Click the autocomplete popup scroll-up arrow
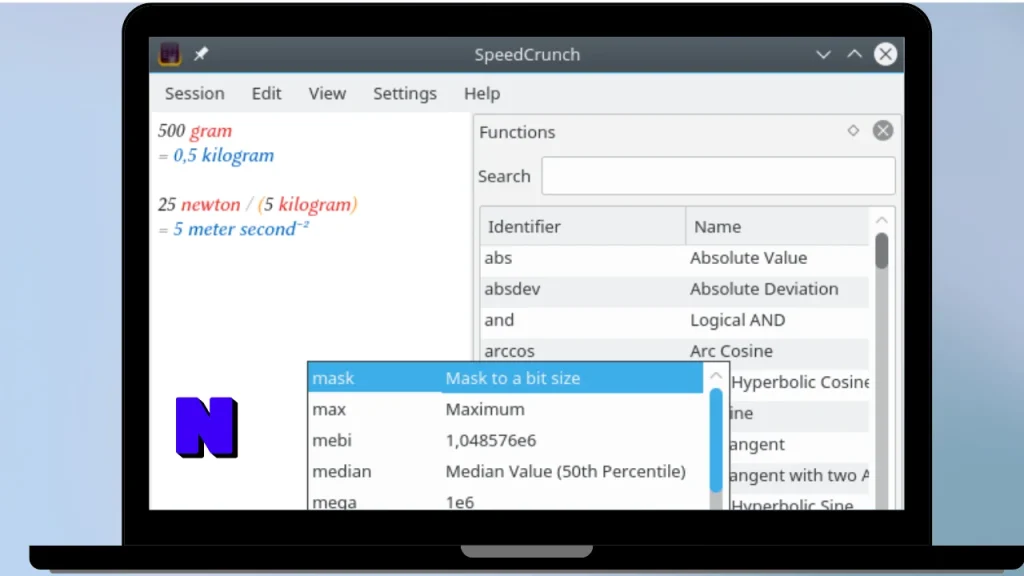 pos(716,376)
